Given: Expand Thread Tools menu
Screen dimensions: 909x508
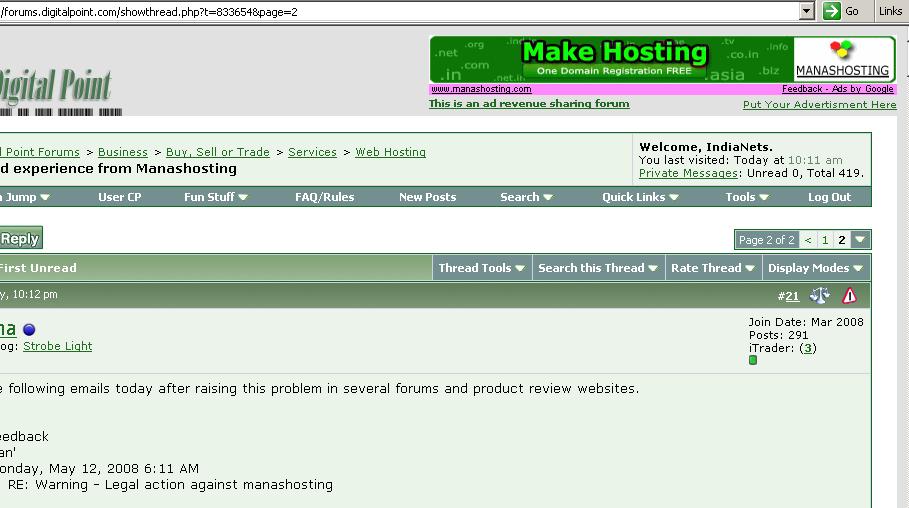Looking at the screenshot, I should [481, 268].
